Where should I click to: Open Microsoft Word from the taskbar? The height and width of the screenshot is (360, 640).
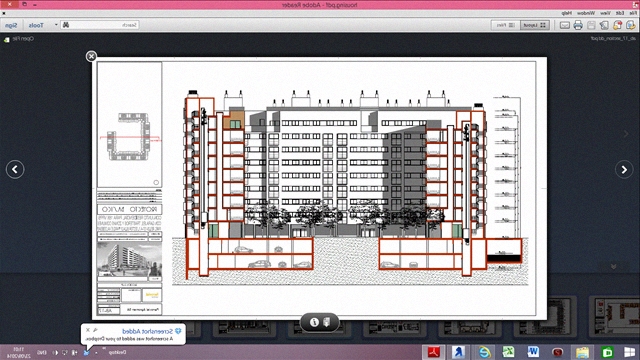coord(533,352)
